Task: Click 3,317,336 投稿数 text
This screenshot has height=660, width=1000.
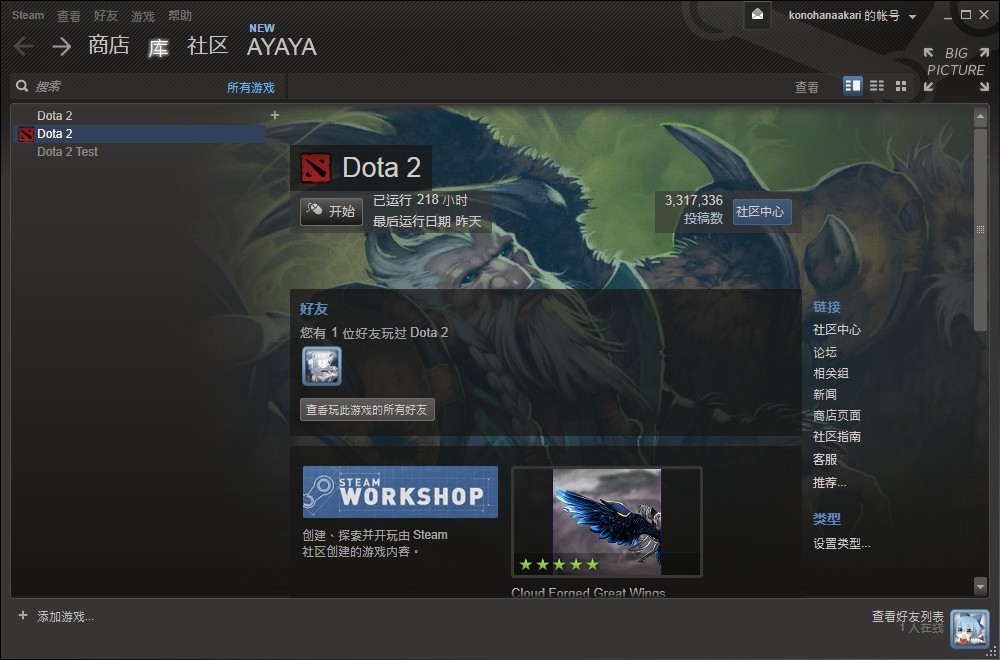Action: tap(694, 209)
